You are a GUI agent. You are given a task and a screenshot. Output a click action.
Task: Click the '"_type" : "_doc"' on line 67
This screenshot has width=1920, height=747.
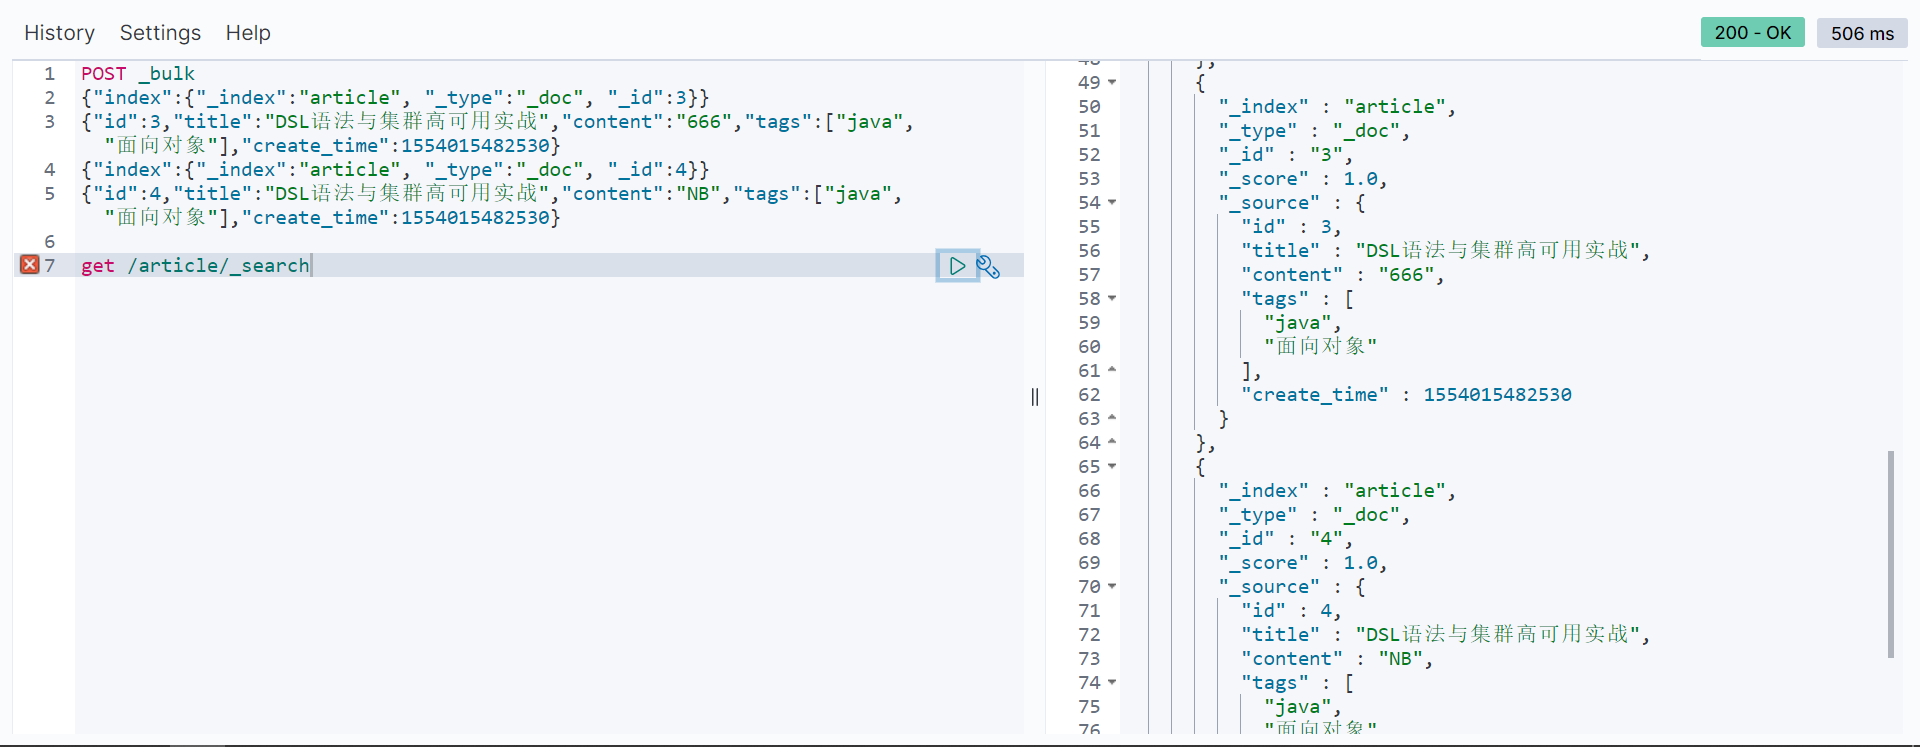pos(1314,515)
